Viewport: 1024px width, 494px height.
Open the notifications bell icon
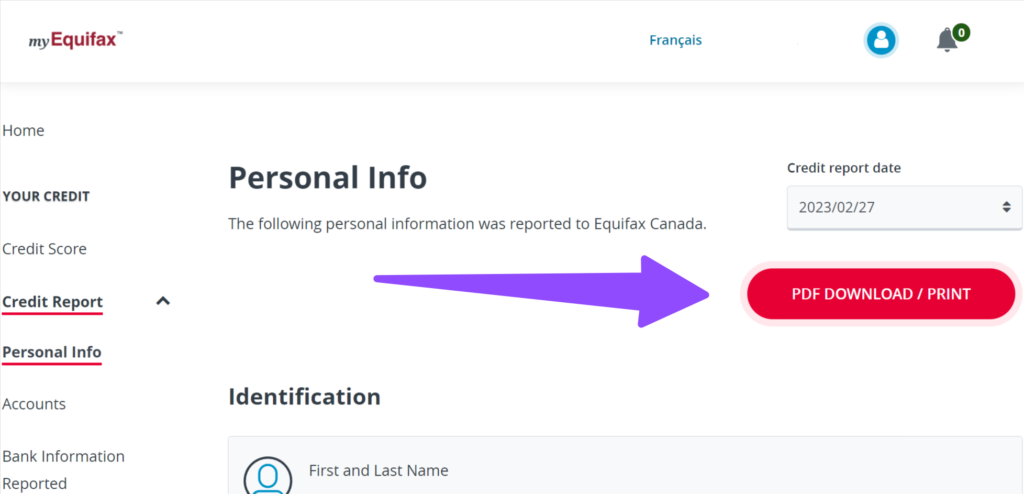(x=947, y=41)
